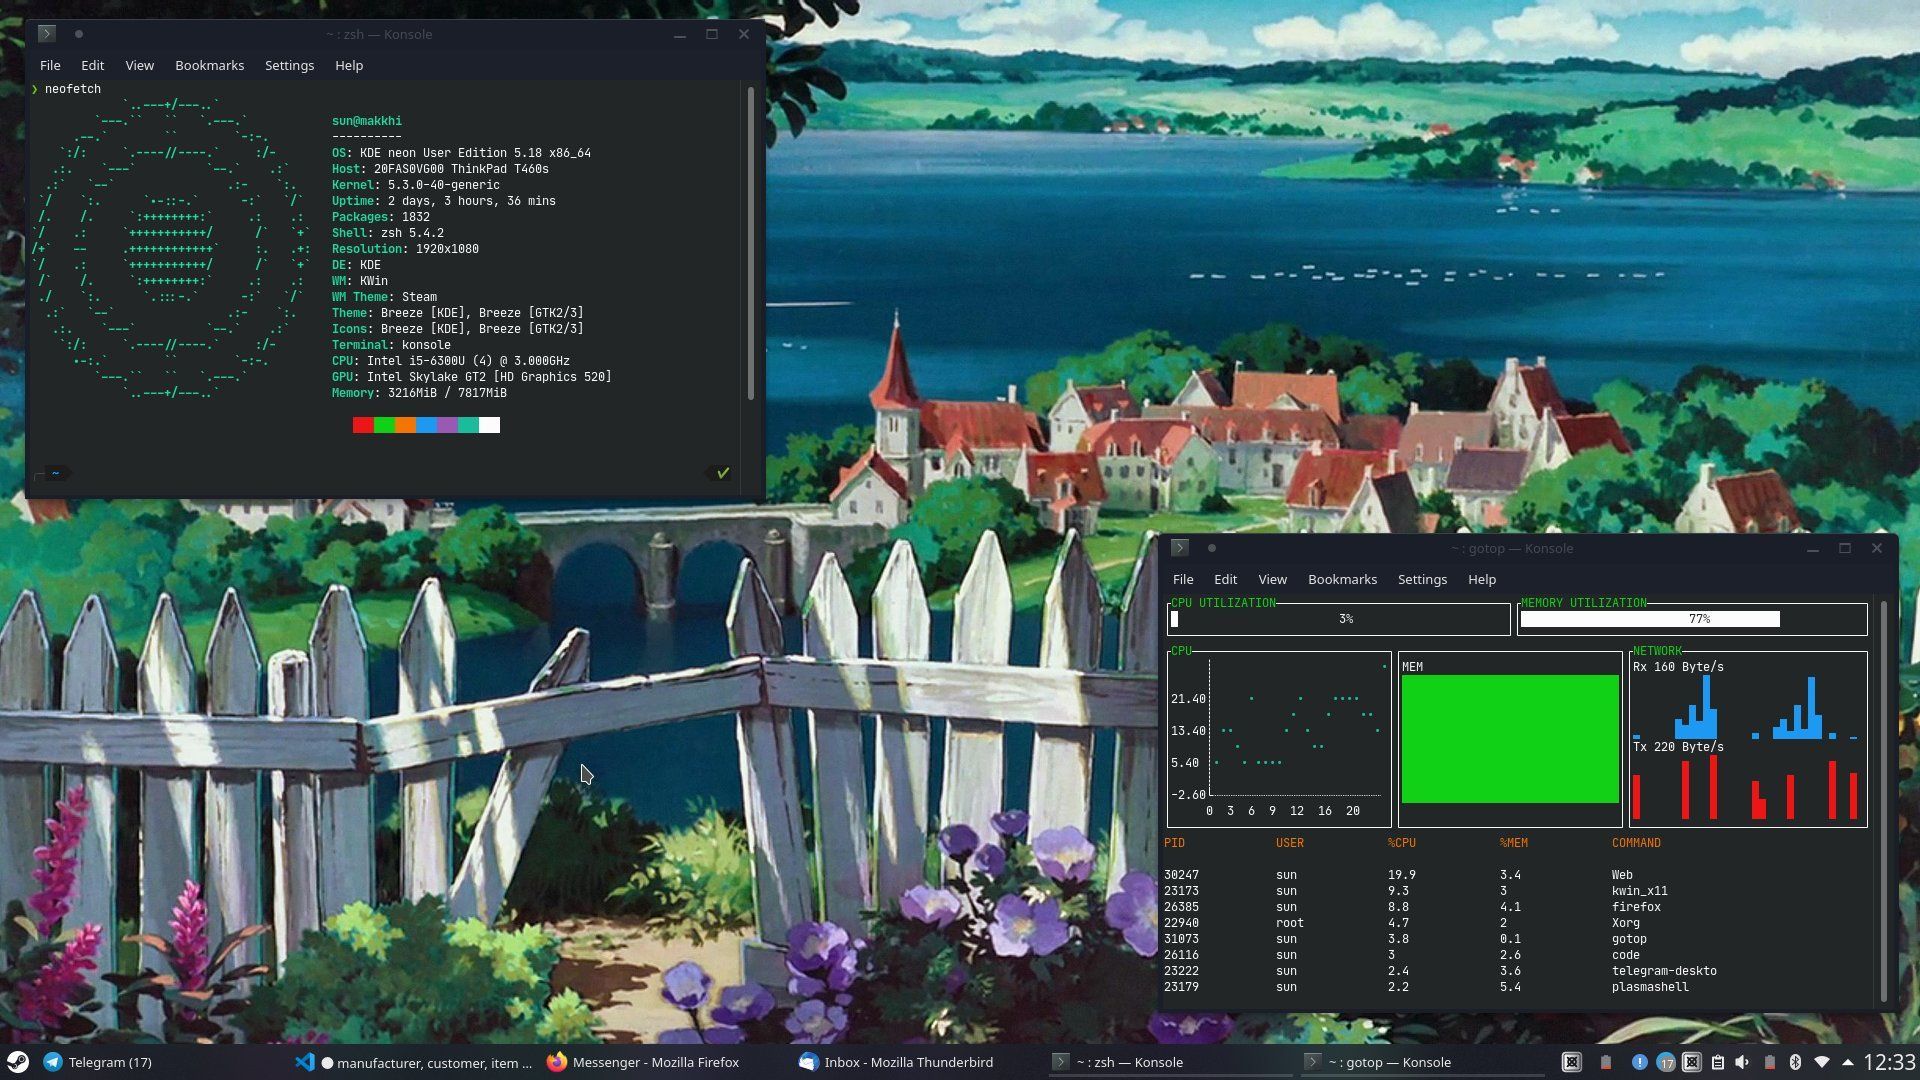Click the Steam launcher icon in taskbar
This screenshot has height=1080, width=1920.
click(18, 1062)
